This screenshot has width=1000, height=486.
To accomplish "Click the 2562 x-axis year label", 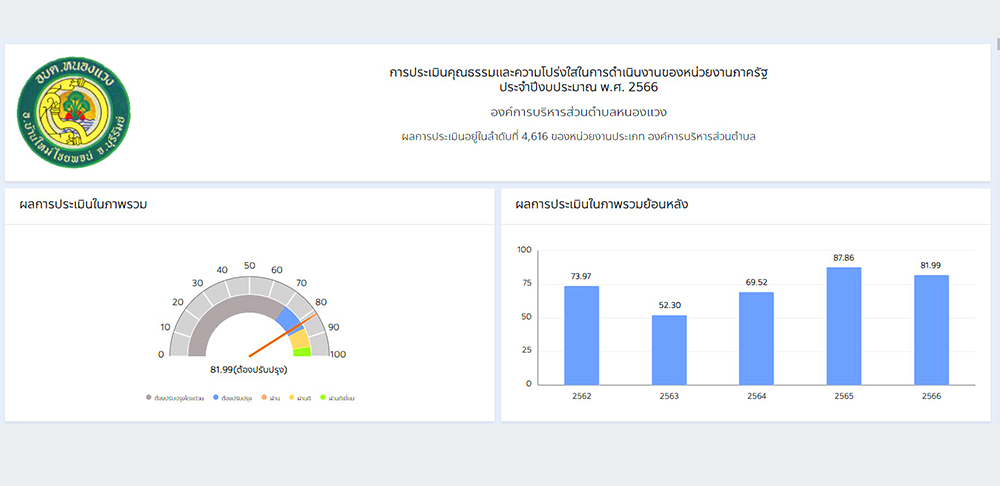I will (x=582, y=396).
